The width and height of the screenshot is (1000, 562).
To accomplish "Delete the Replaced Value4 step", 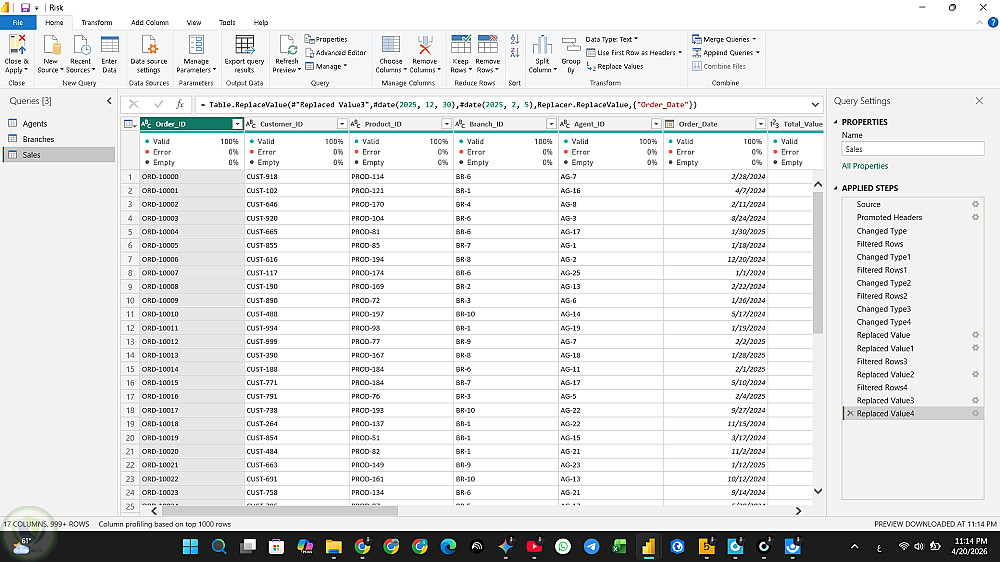I will click(x=850, y=413).
